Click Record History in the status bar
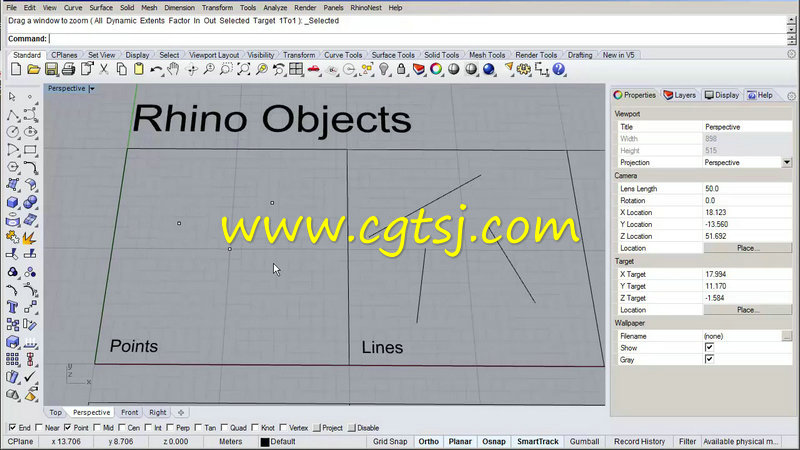The image size is (800, 450). point(639,441)
